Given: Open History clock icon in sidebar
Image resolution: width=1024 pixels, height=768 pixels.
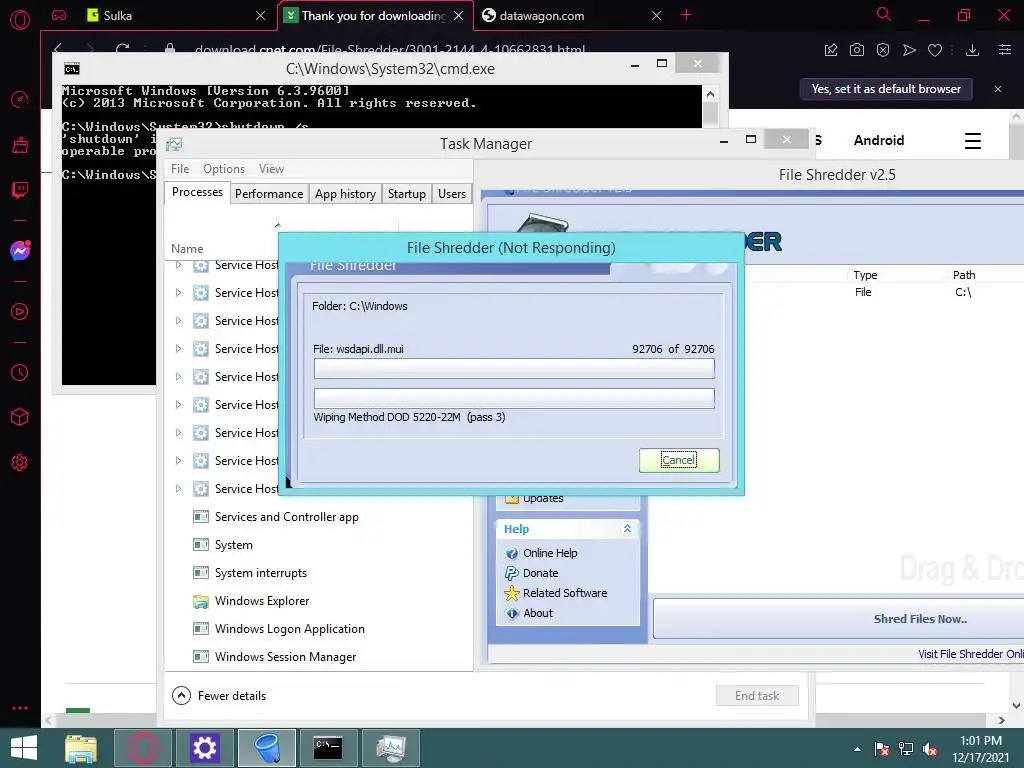Looking at the screenshot, I should coord(20,372).
